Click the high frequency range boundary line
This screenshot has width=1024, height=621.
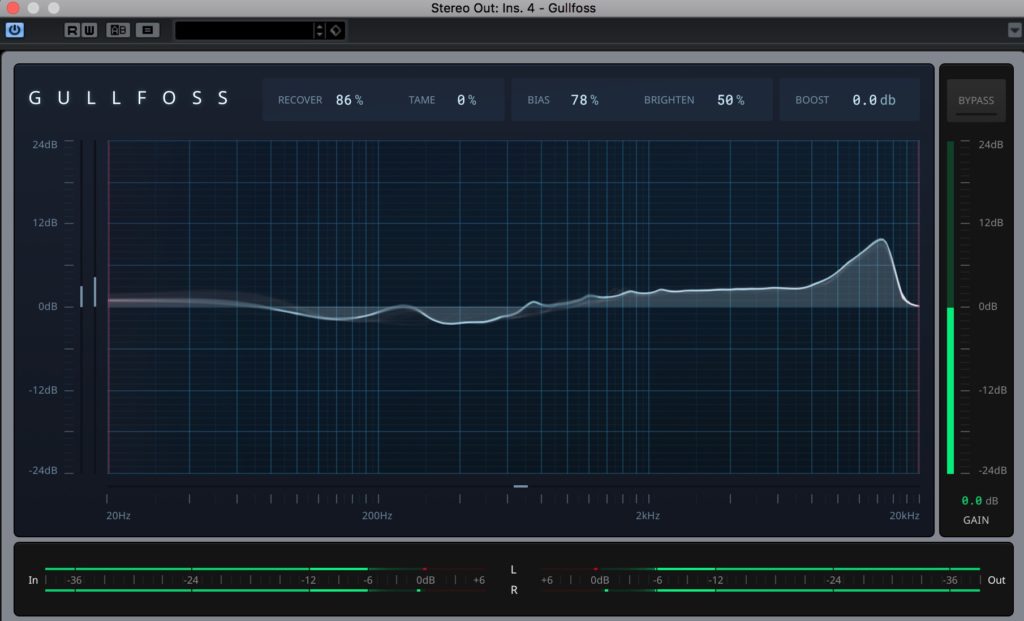click(x=919, y=307)
